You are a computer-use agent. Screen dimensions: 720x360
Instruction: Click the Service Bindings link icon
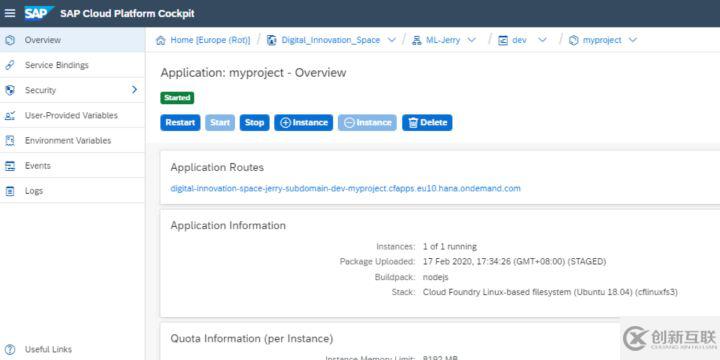tap(10, 65)
